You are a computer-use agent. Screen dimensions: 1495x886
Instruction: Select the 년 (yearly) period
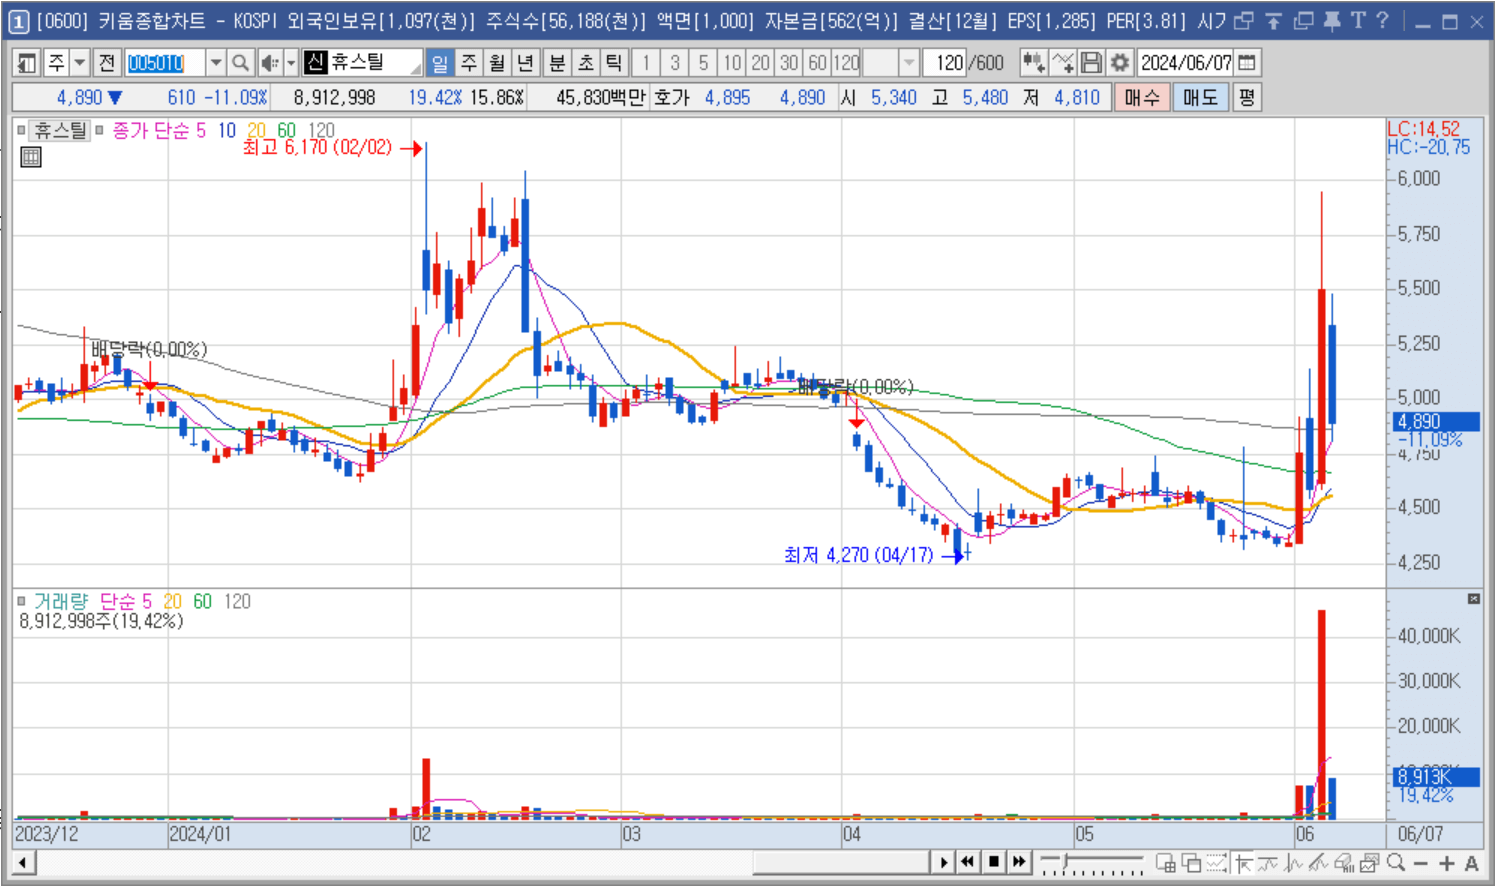click(525, 63)
